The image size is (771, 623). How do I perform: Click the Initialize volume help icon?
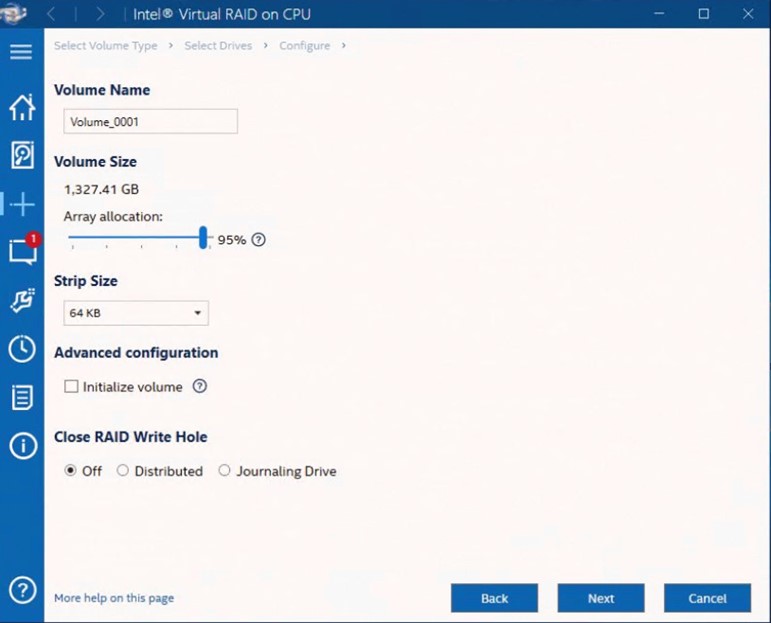(200, 386)
